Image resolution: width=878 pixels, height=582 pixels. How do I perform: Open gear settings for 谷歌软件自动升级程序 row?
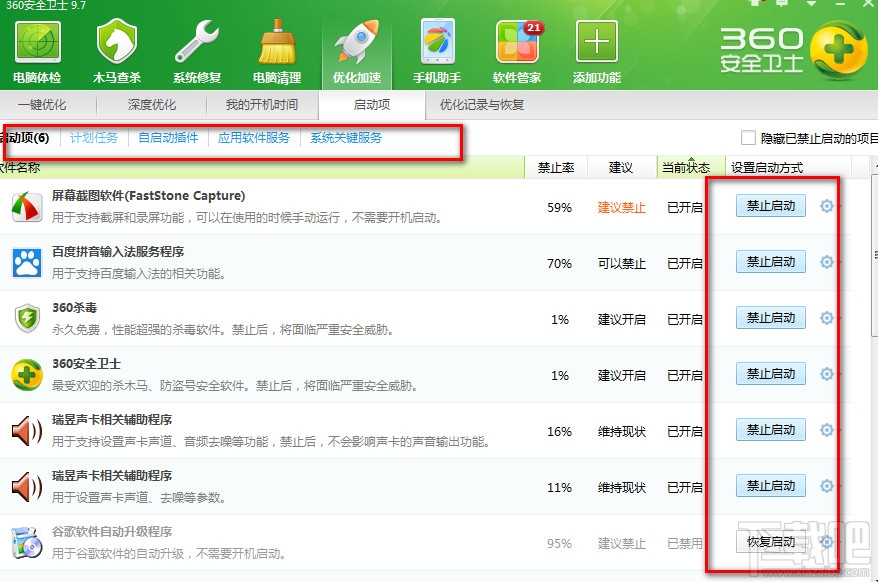pyautogui.click(x=826, y=542)
